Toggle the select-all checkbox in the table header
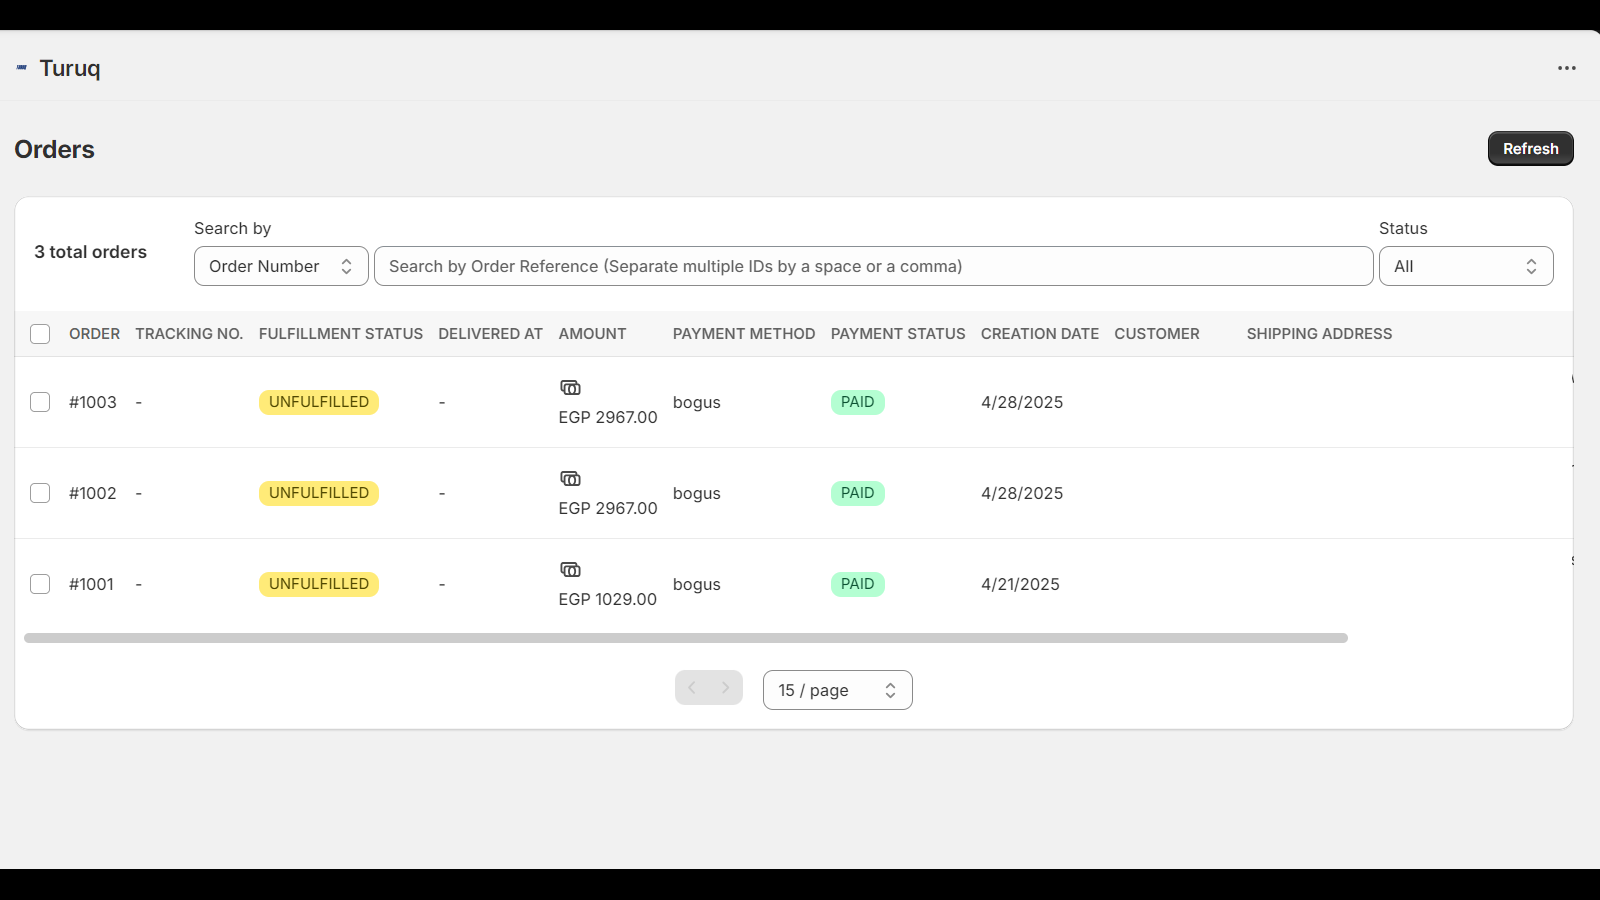 coord(40,334)
